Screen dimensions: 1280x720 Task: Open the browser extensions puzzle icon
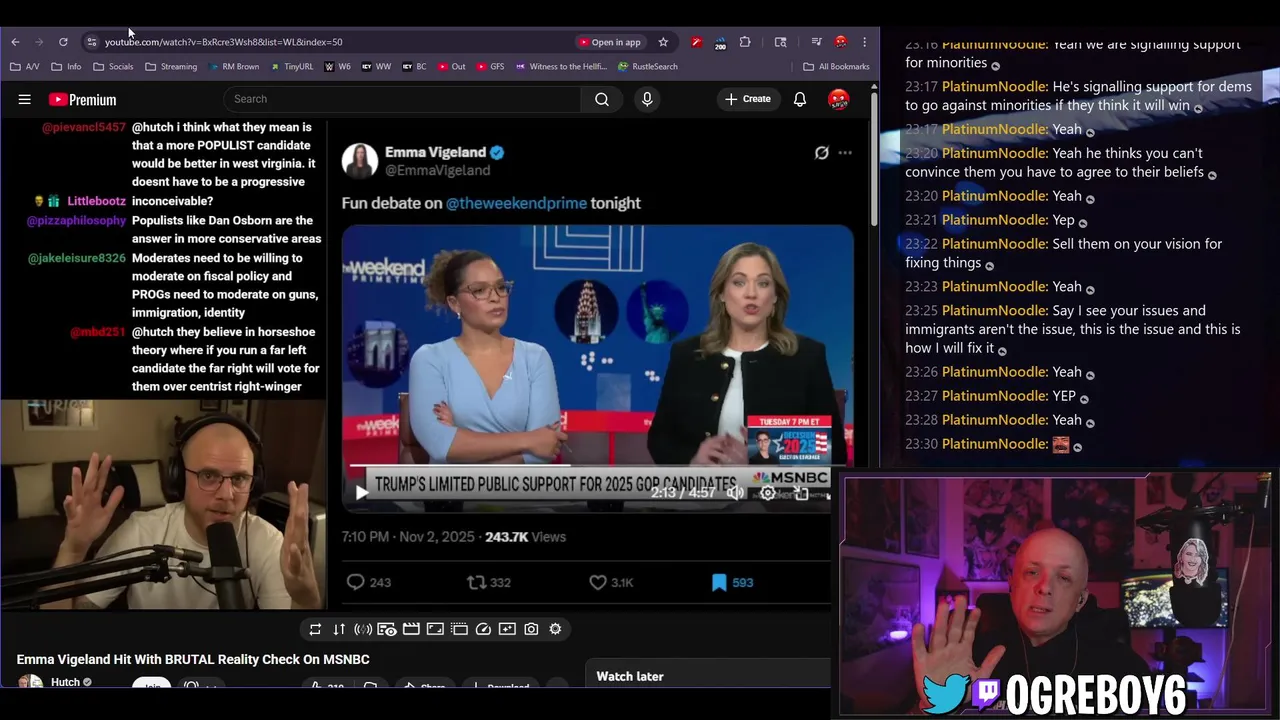click(745, 42)
